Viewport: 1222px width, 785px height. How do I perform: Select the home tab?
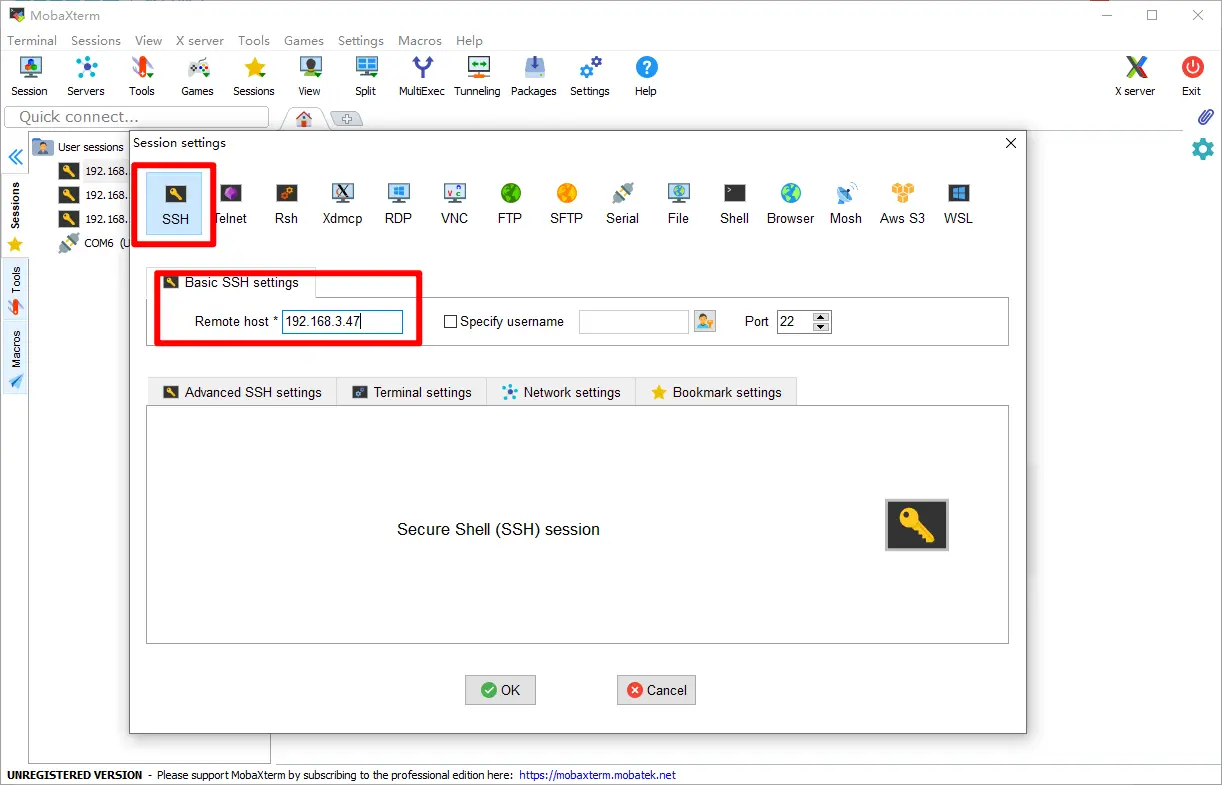tap(303, 119)
